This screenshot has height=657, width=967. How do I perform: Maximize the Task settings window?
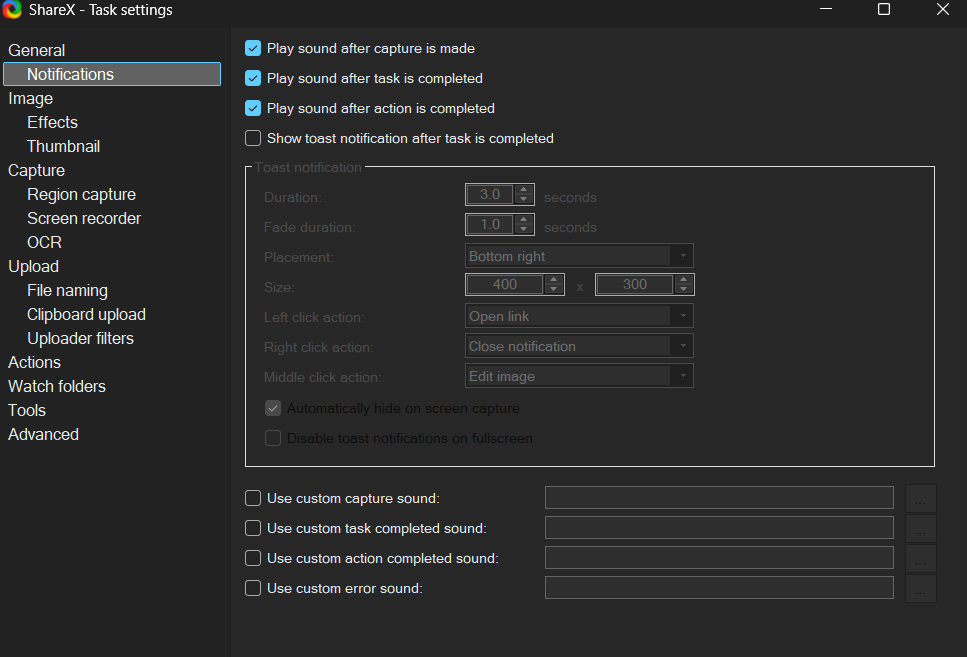click(x=884, y=9)
